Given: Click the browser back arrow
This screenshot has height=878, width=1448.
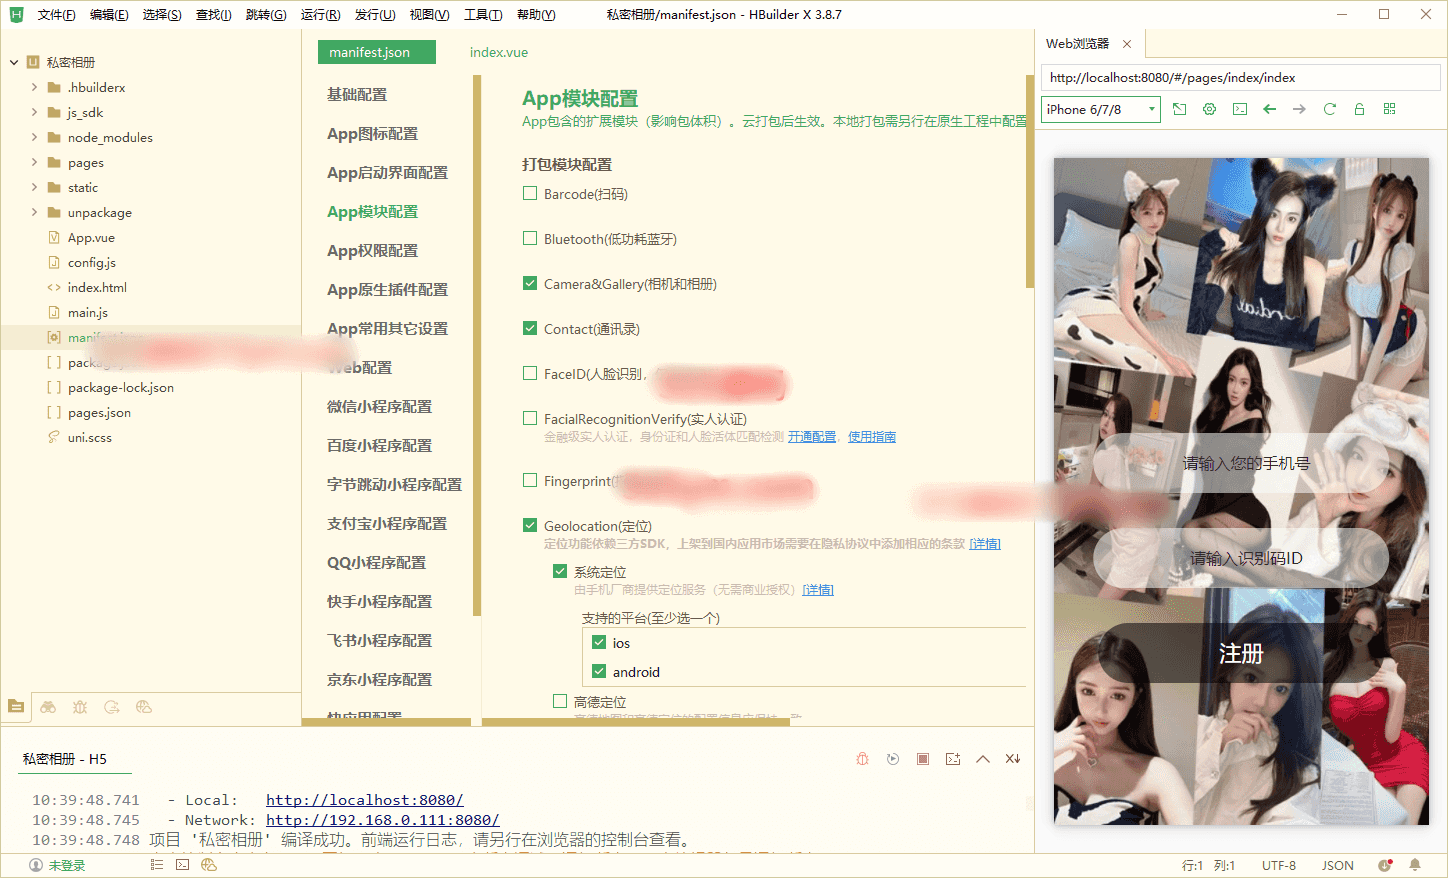Looking at the screenshot, I should [1269, 109].
